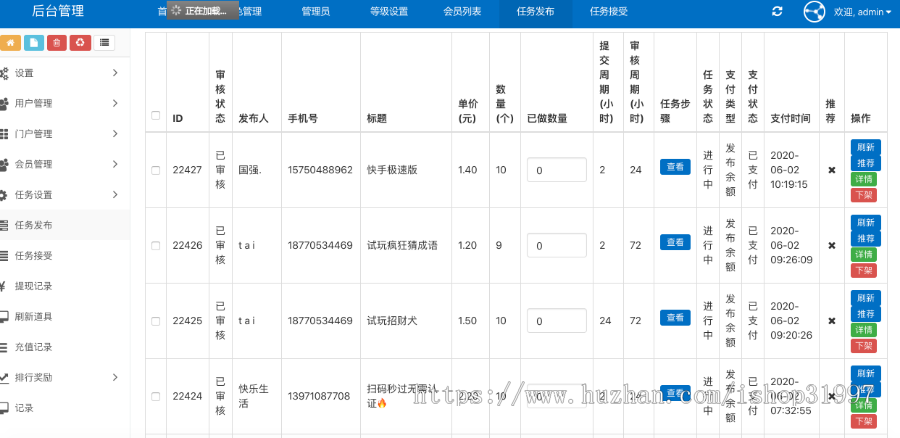Click the icon beside 任务接受 in sidebar

pos(4,255)
